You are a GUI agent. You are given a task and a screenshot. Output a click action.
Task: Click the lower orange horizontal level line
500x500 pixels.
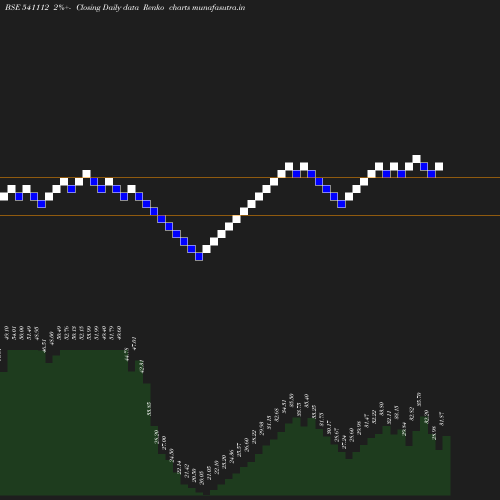[250, 216]
